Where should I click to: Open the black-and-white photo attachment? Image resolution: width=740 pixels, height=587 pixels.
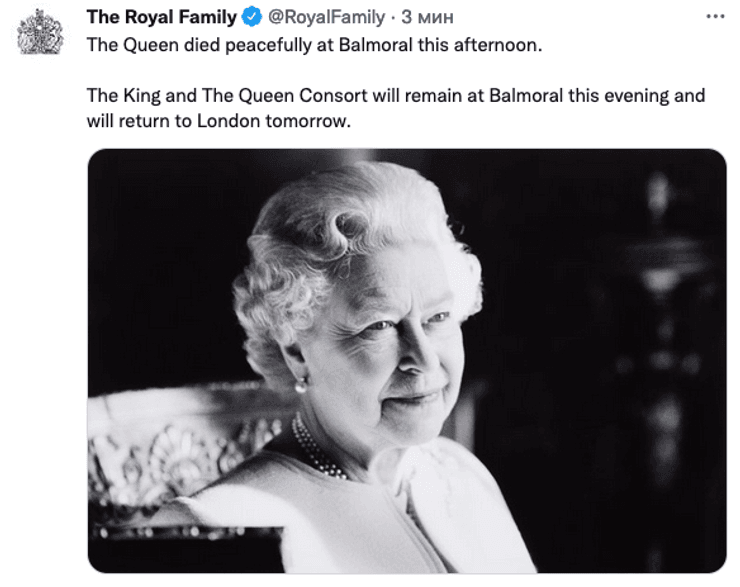pyautogui.click(x=407, y=360)
